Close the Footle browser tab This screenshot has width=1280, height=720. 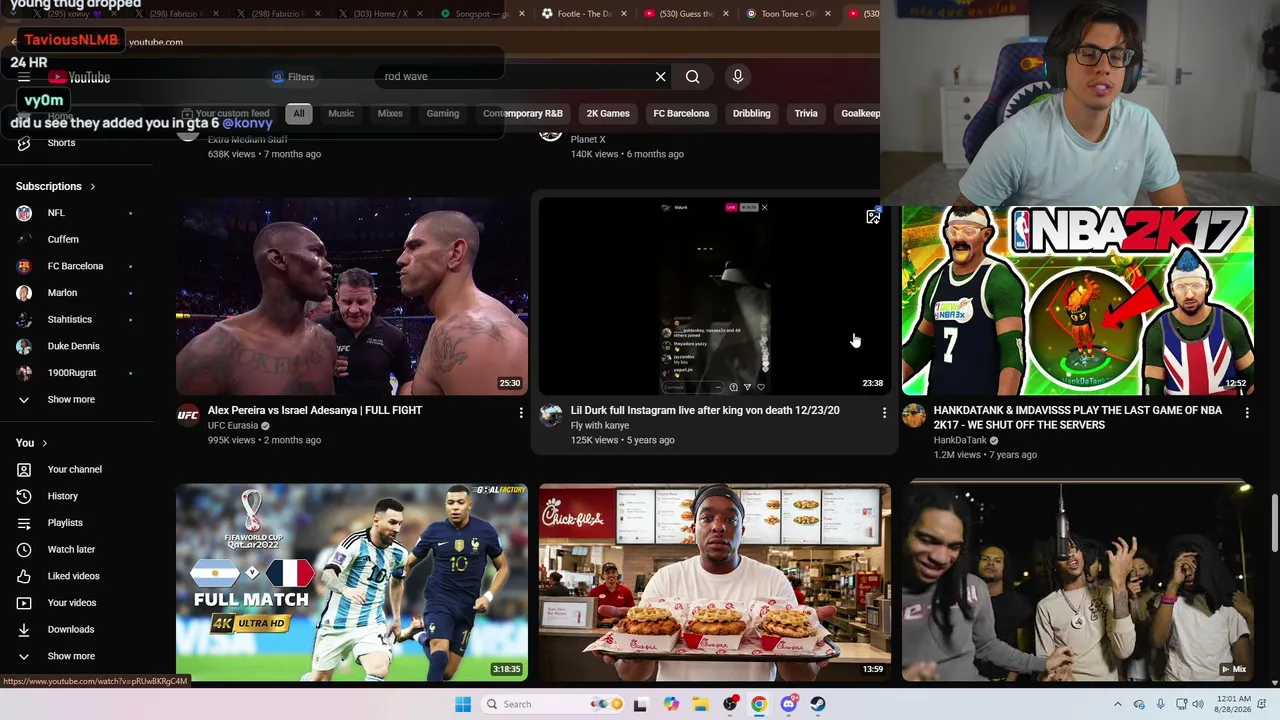(624, 14)
